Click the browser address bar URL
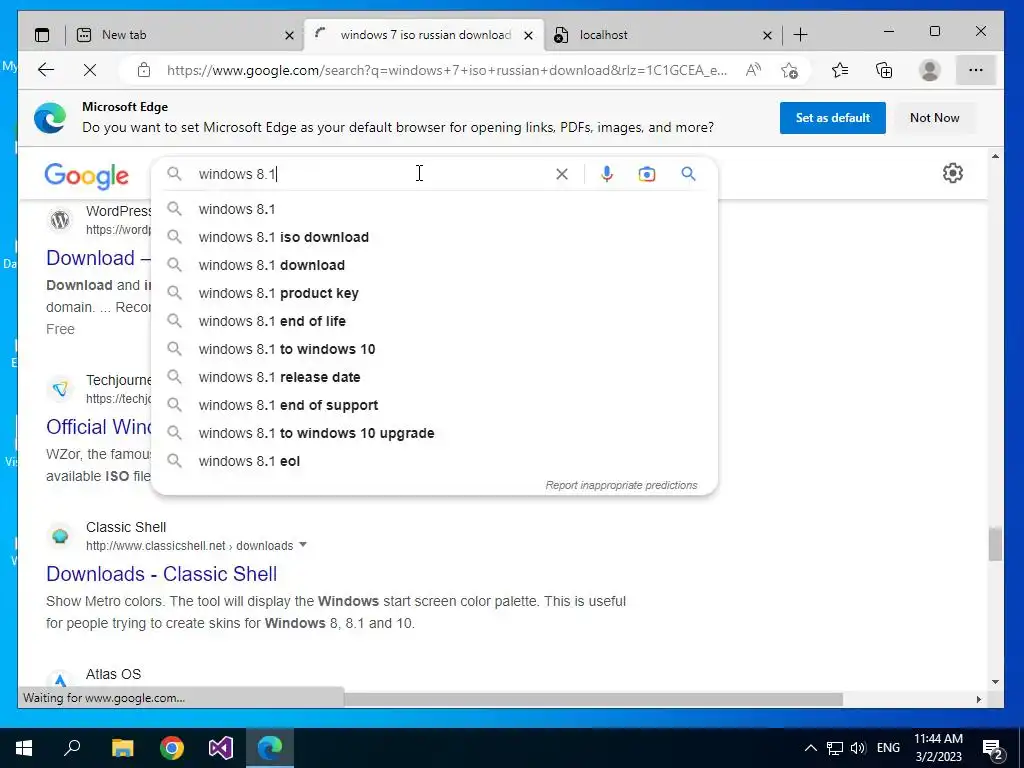1024x768 pixels. click(x=447, y=70)
